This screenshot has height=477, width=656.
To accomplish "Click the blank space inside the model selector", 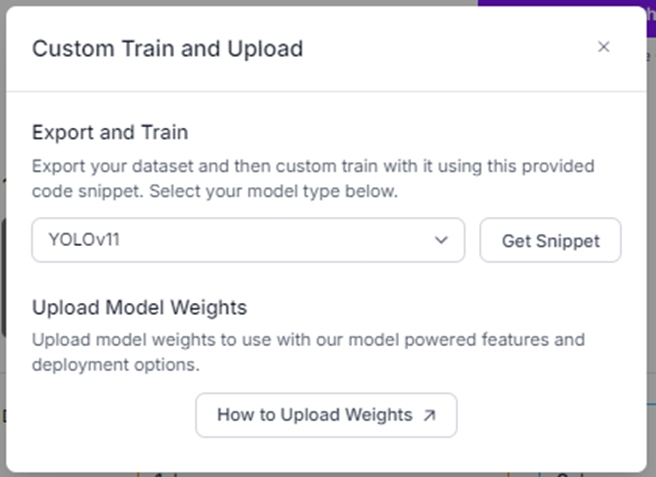I will tap(300, 240).
